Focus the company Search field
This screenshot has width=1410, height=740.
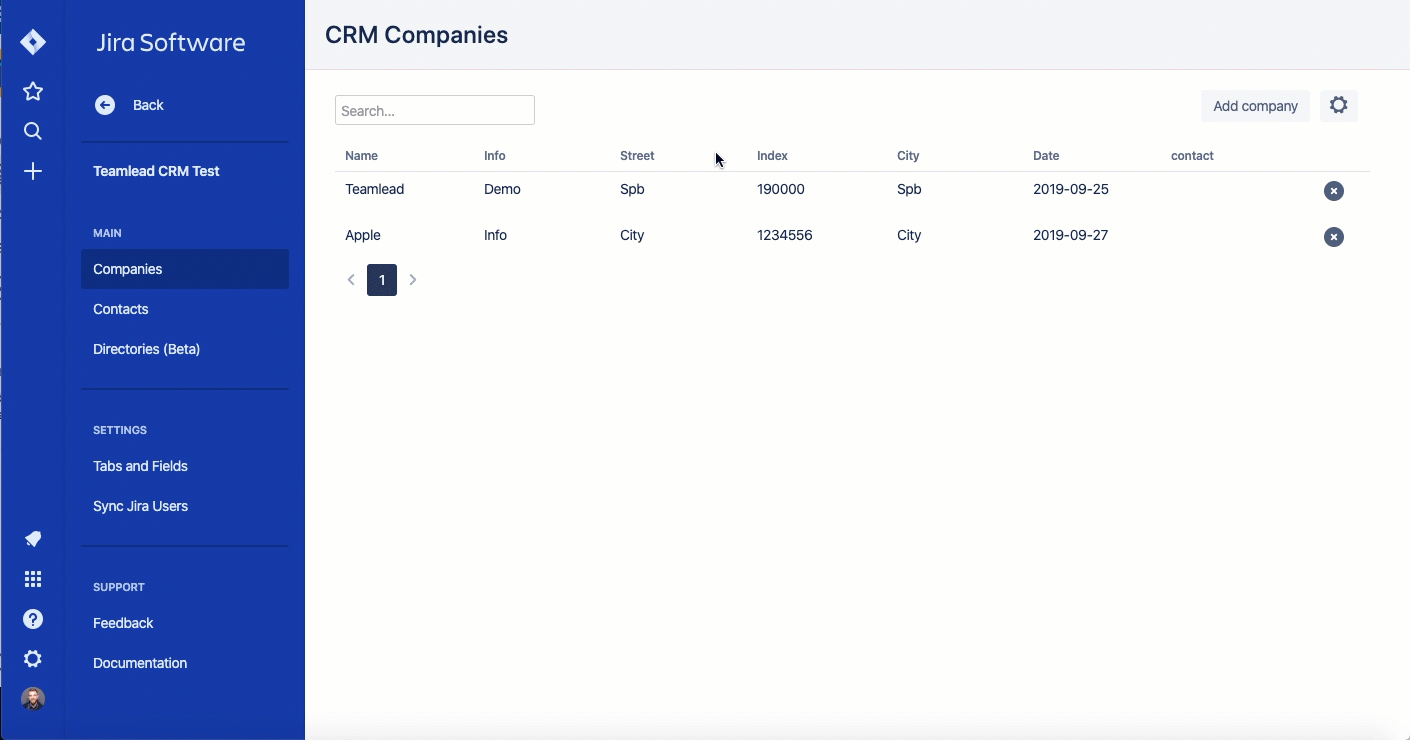(434, 110)
